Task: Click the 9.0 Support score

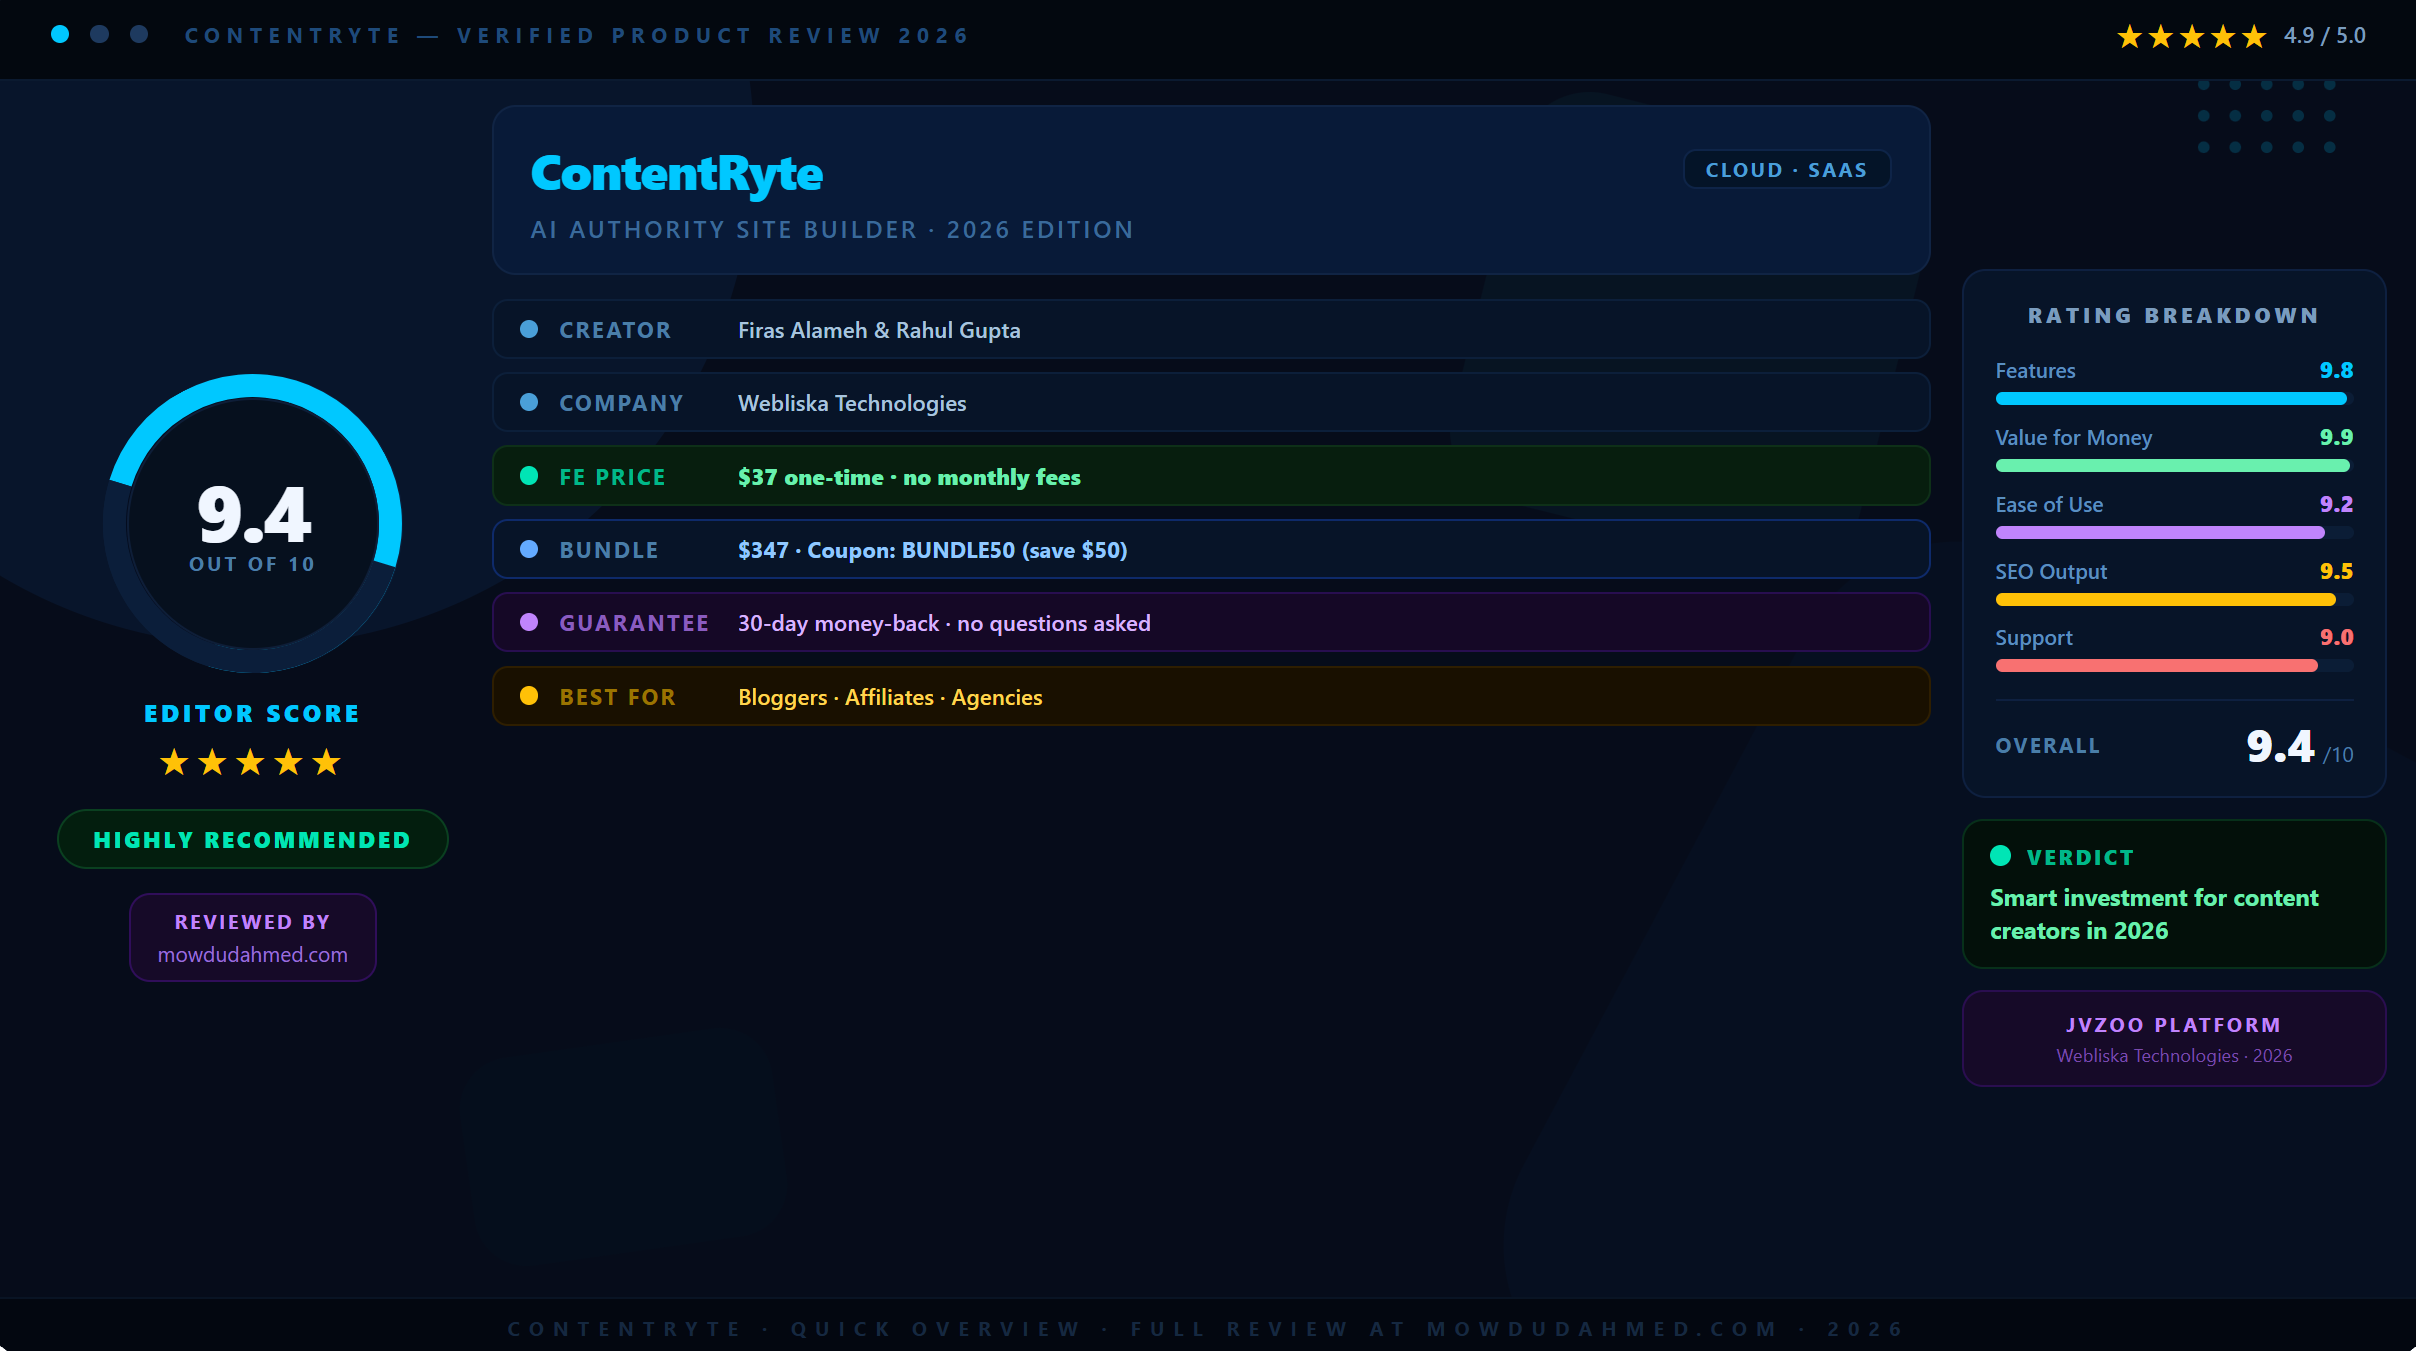Action: [2336, 637]
